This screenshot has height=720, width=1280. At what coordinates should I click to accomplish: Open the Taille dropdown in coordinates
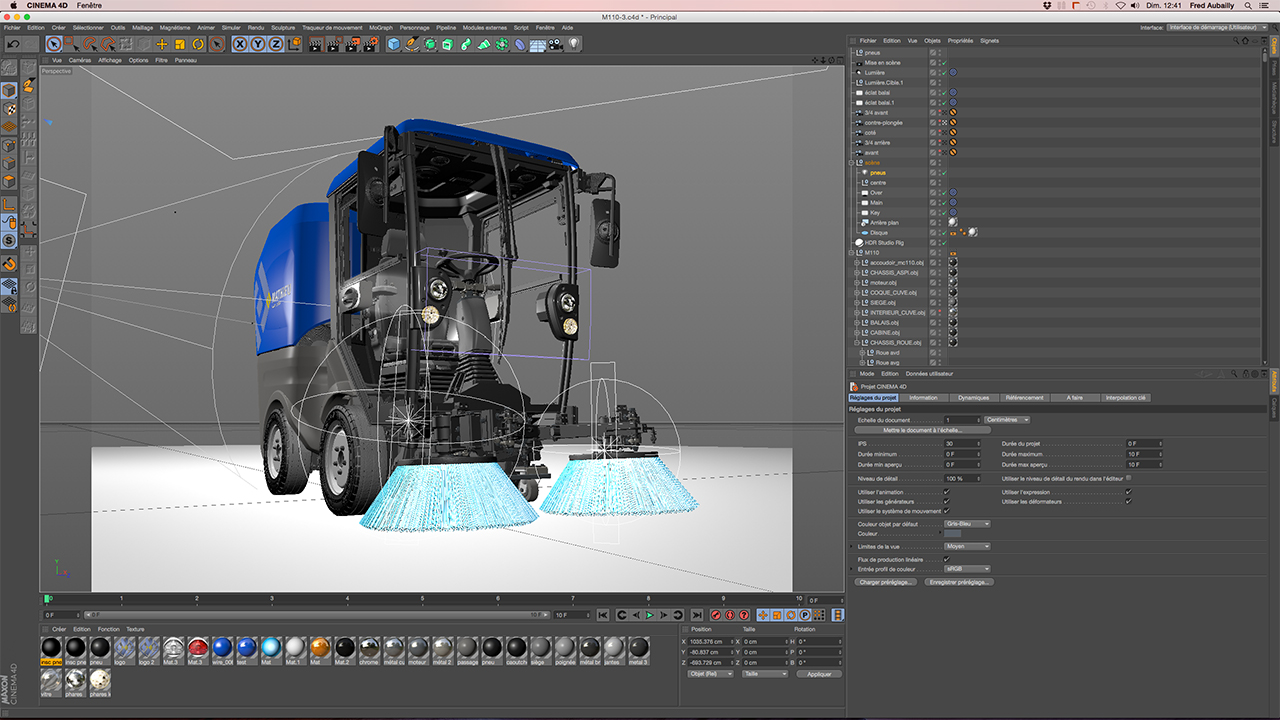[x=765, y=674]
